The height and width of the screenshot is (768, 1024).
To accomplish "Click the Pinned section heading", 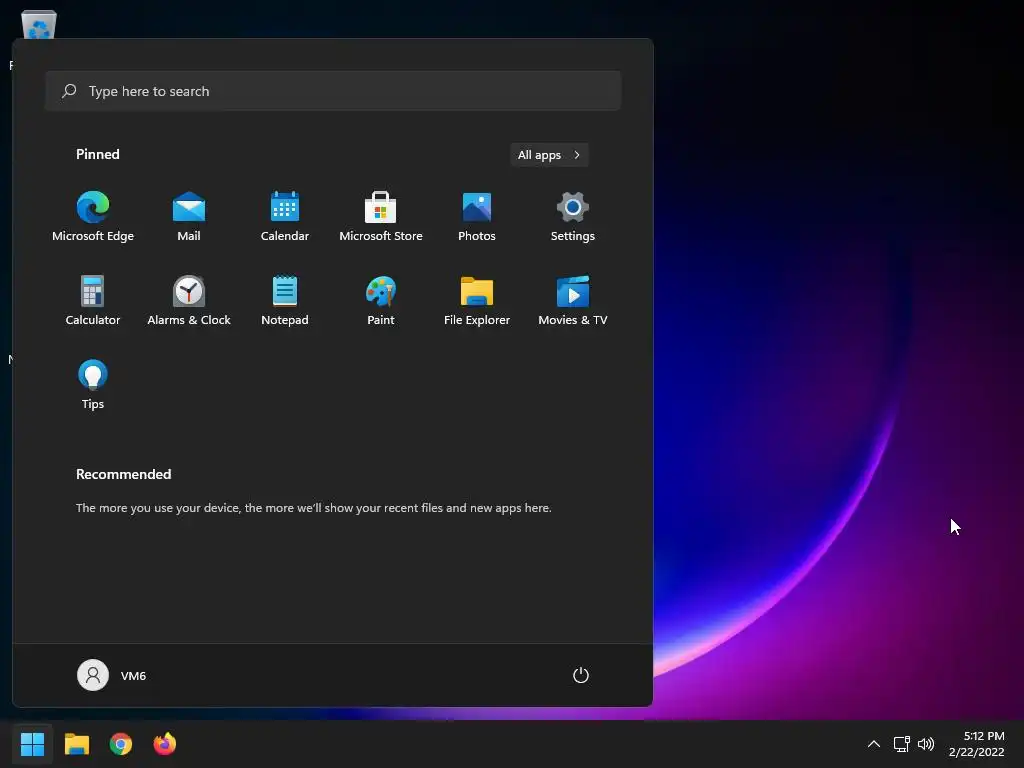I will click(x=98, y=154).
